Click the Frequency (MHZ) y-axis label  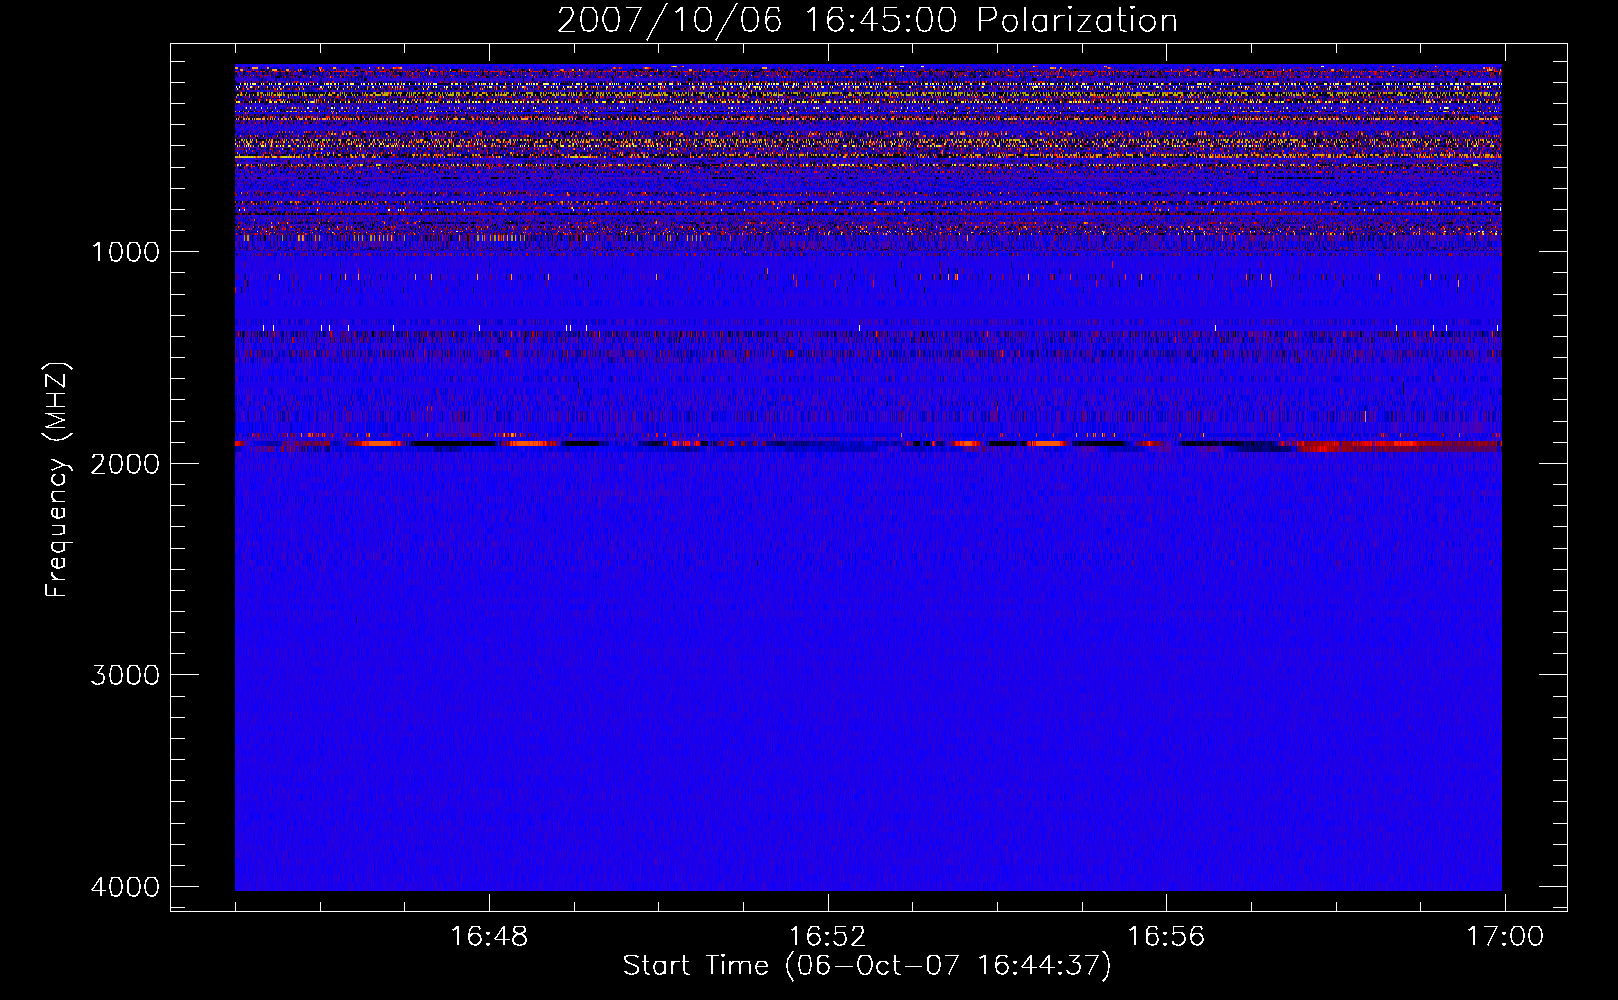pyautogui.click(x=57, y=480)
